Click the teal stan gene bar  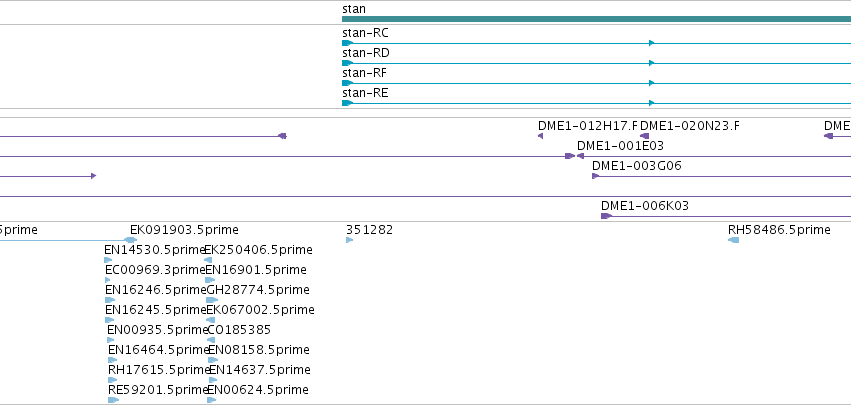[x=596, y=19]
